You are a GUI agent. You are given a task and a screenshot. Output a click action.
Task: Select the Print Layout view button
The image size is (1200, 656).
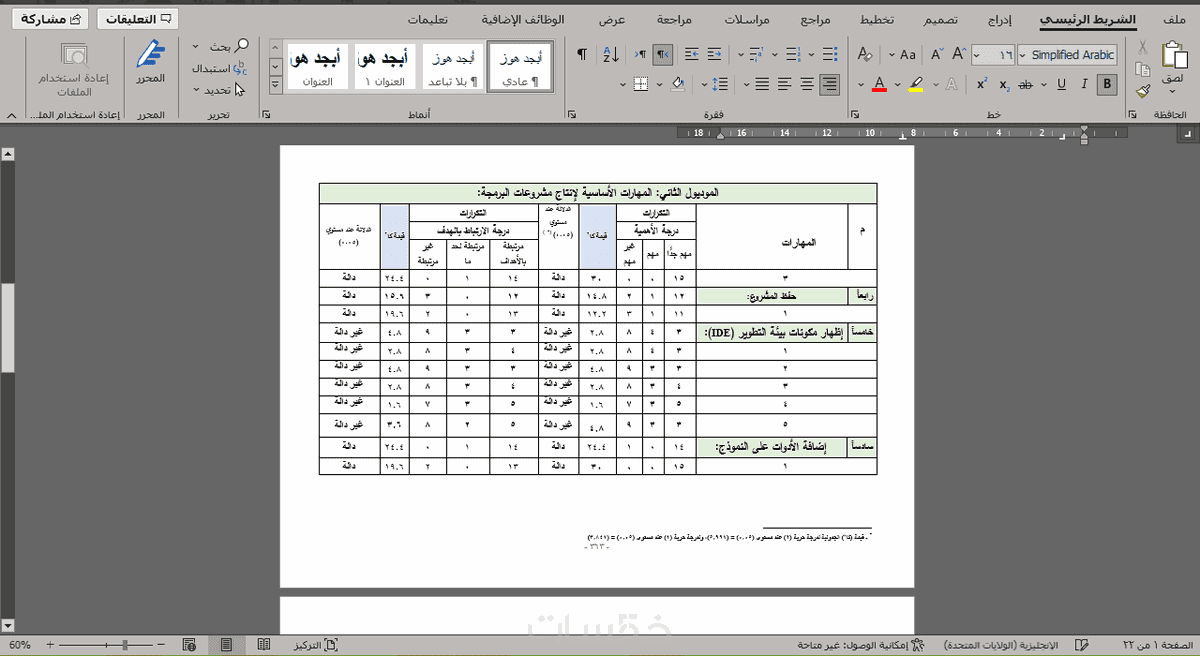[227, 645]
